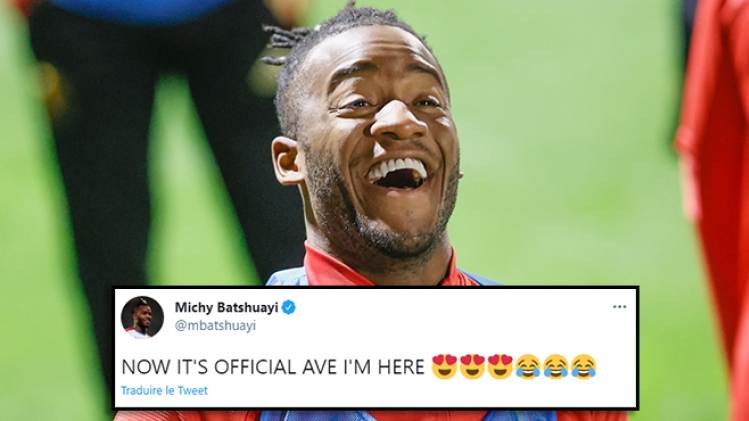Click the third heart-eyes emoji
749x421 pixels.
(500, 367)
